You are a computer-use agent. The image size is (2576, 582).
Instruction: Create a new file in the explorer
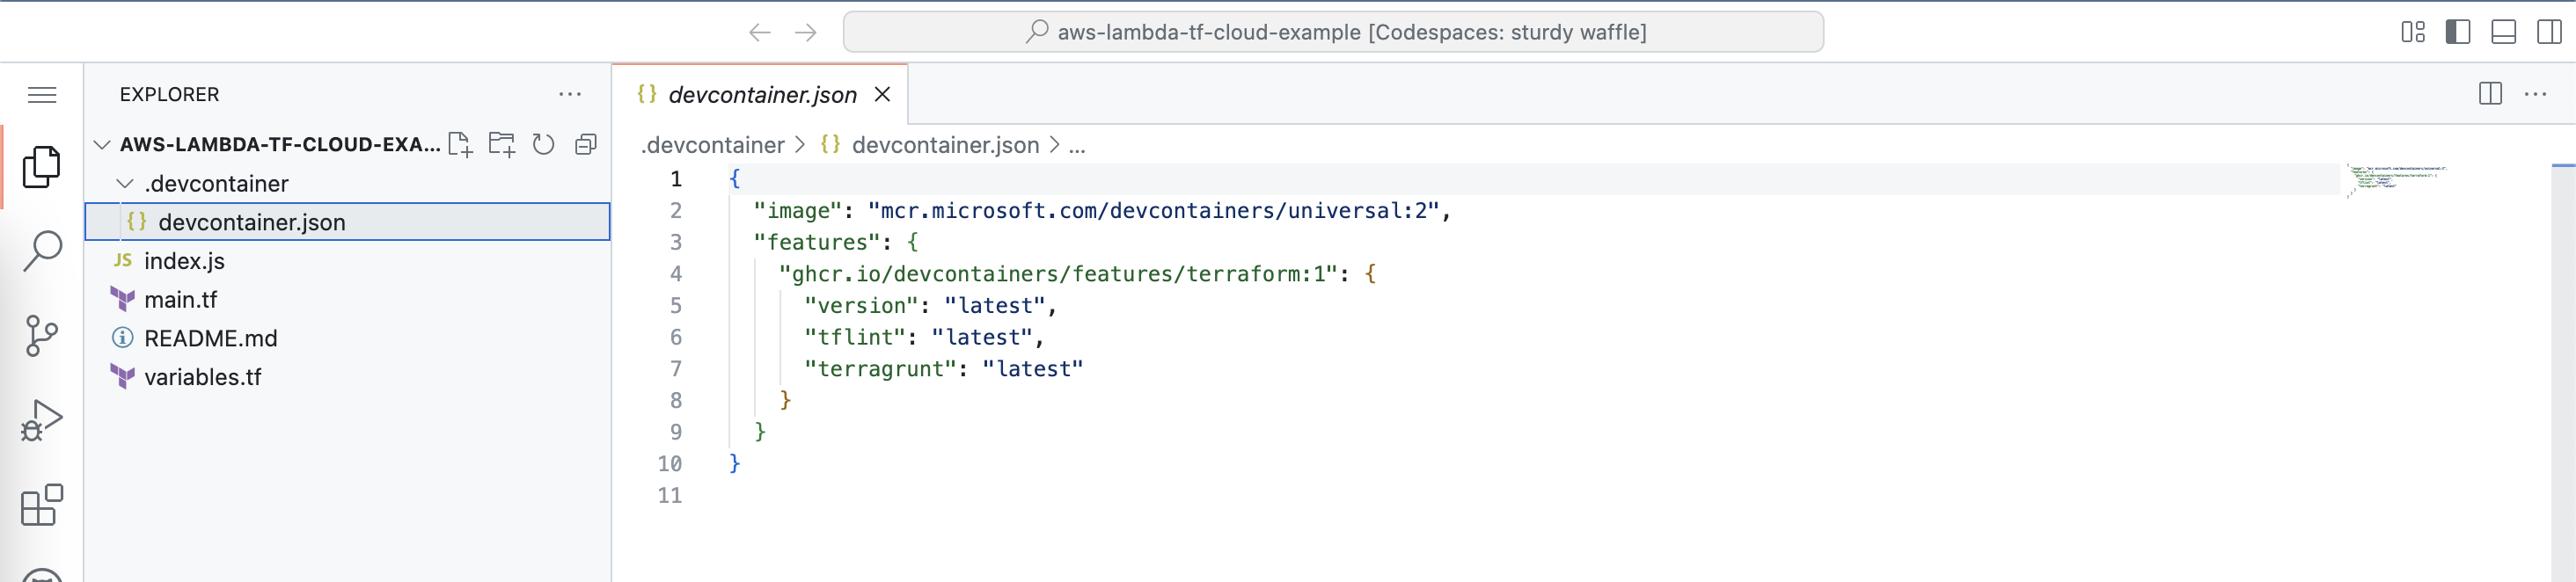pos(461,144)
